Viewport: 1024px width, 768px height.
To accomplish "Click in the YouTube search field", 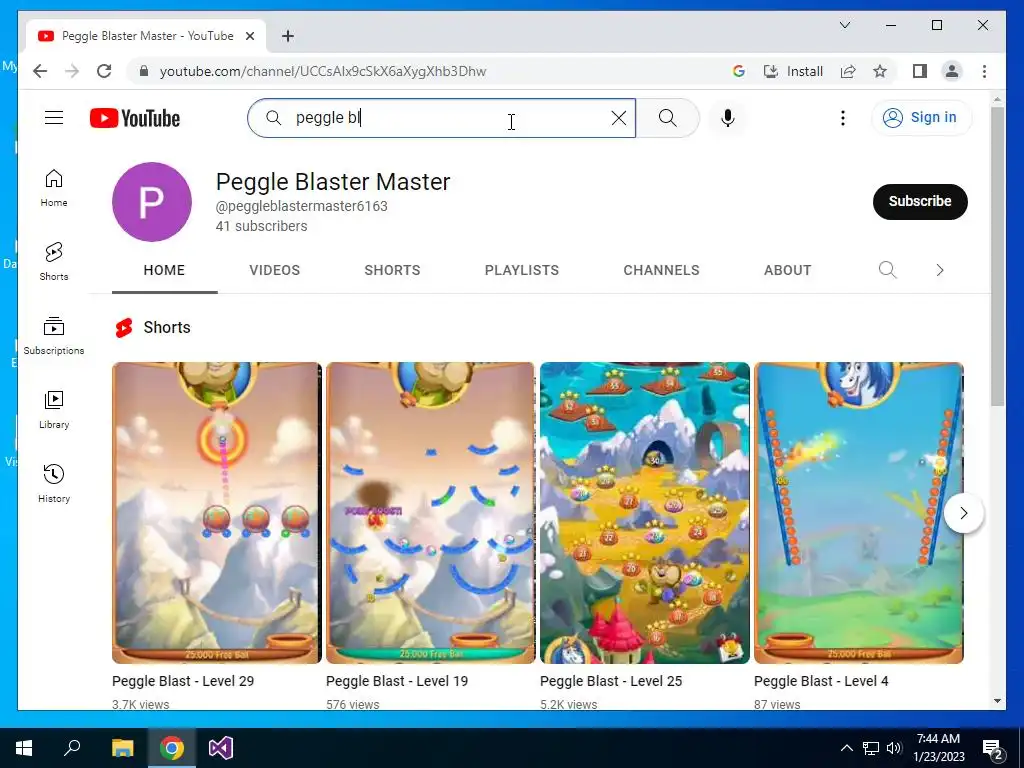I will [x=441, y=118].
